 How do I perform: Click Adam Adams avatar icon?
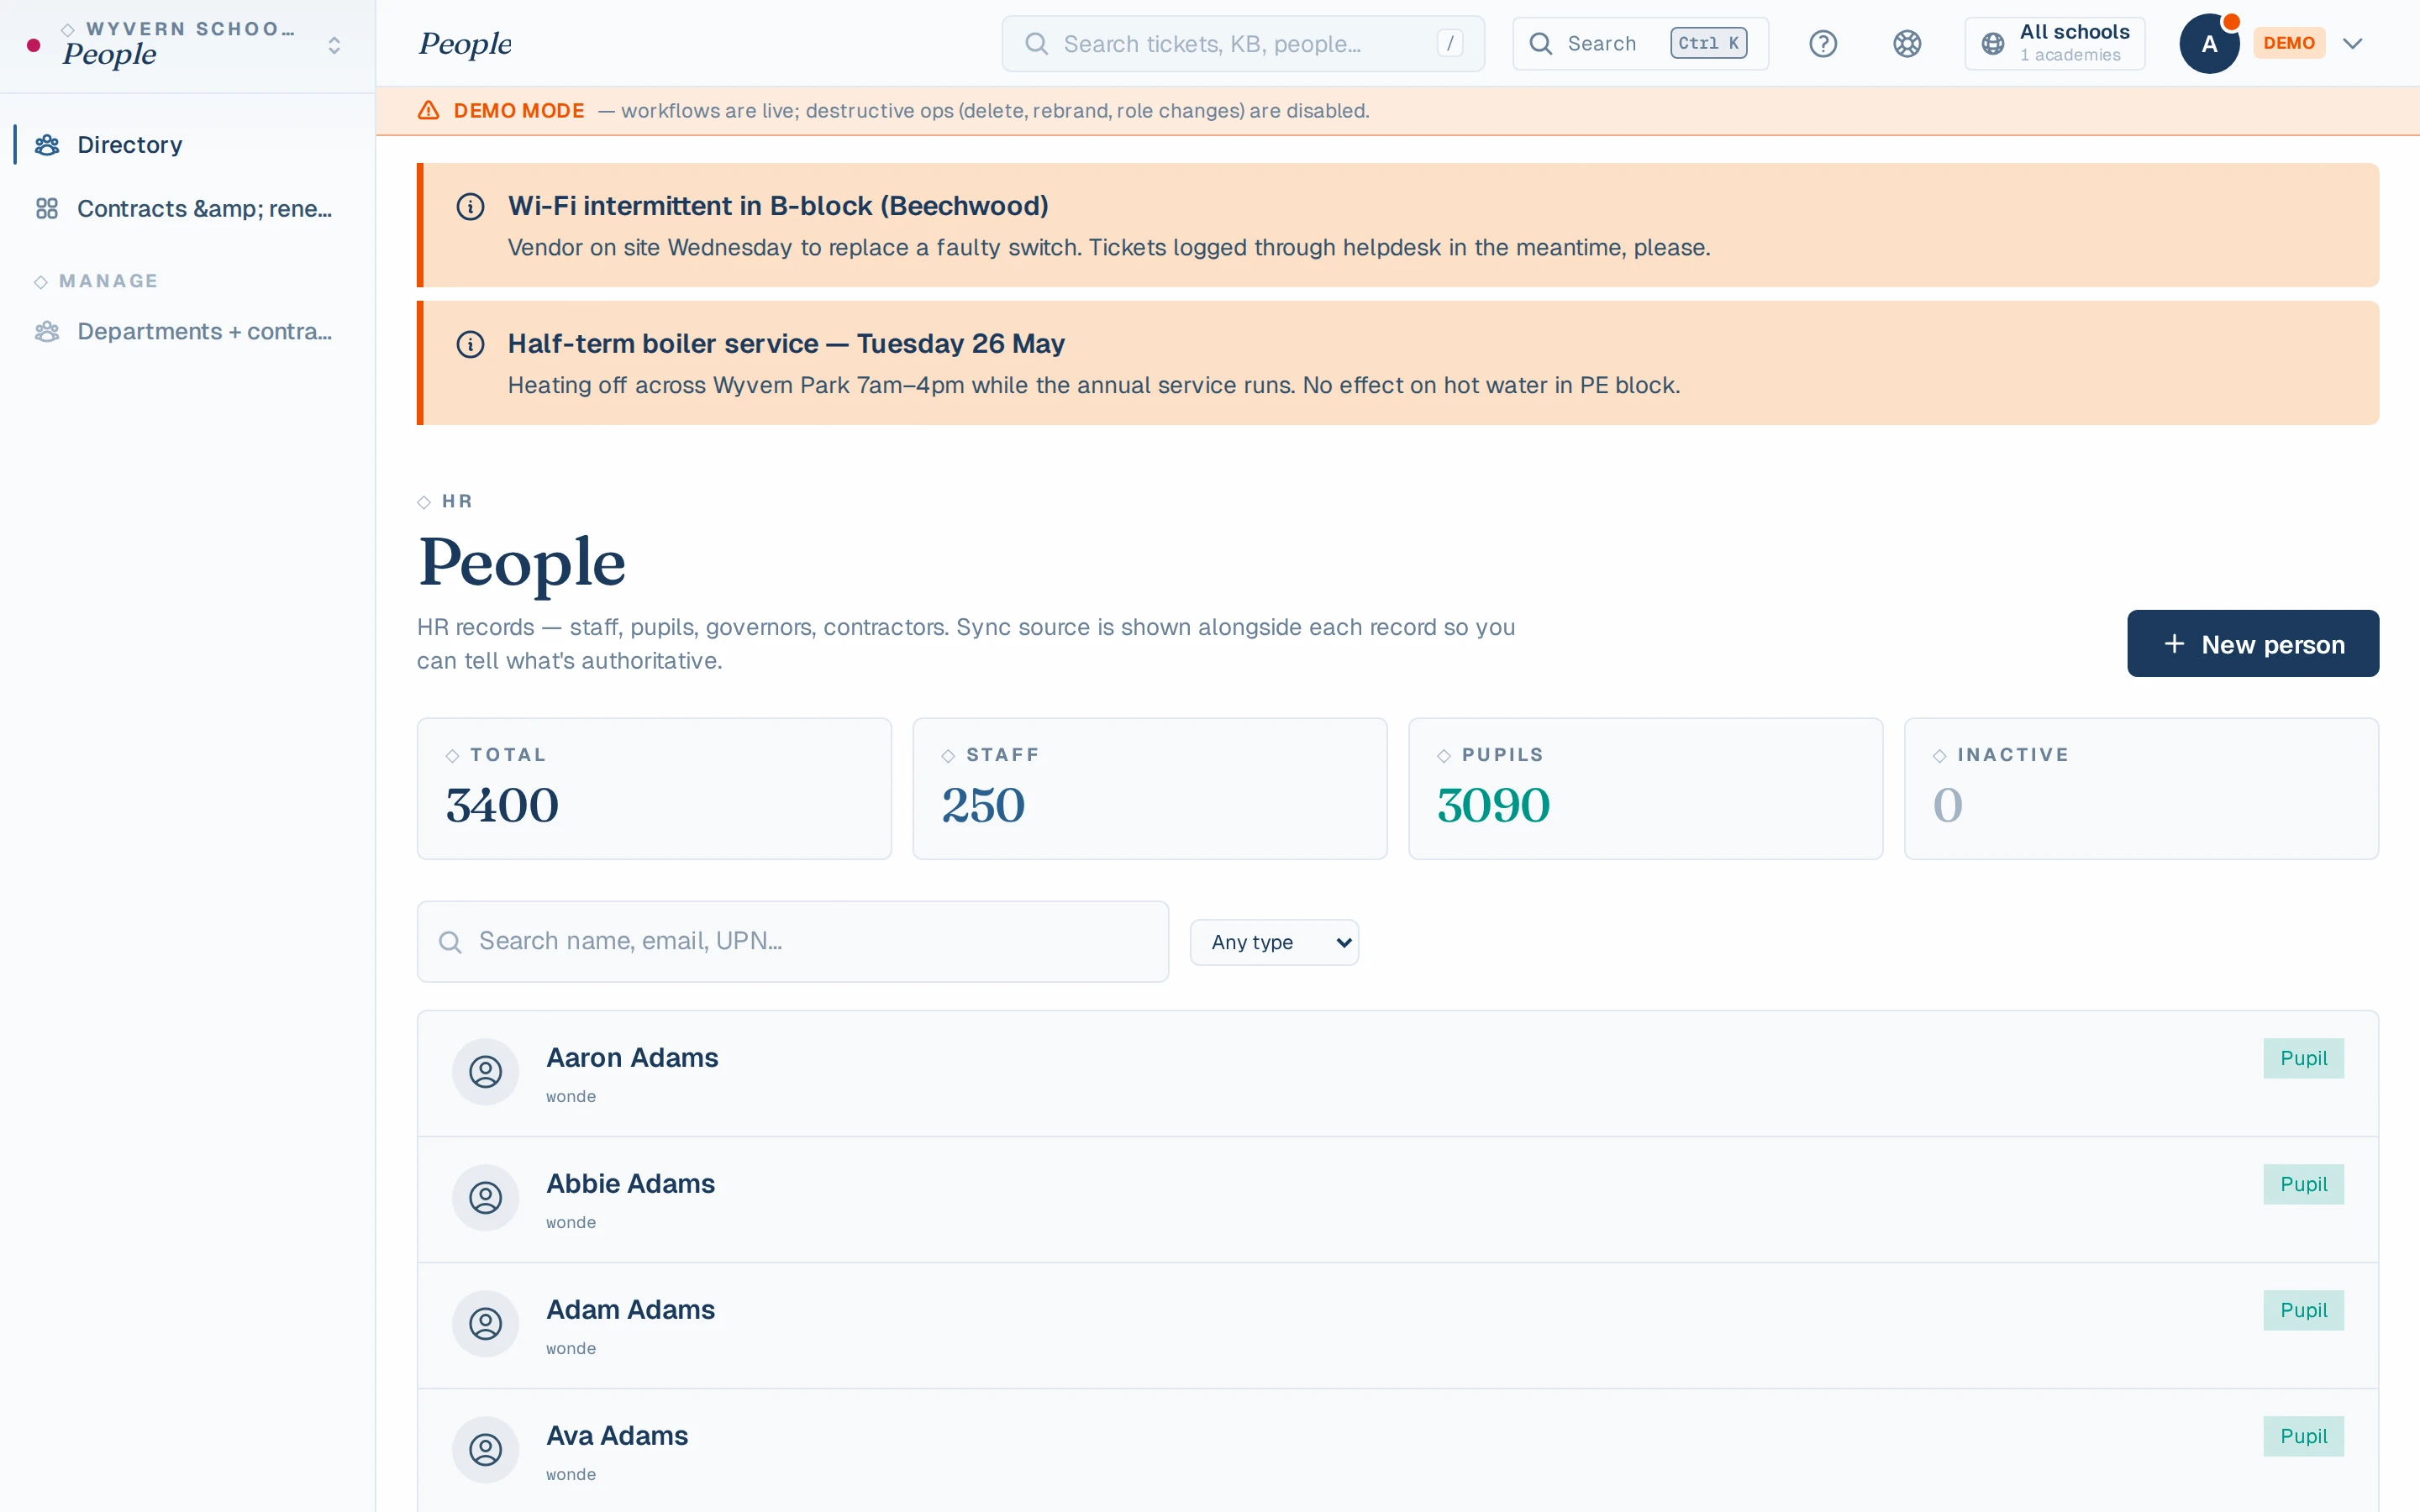(x=486, y=1324)
